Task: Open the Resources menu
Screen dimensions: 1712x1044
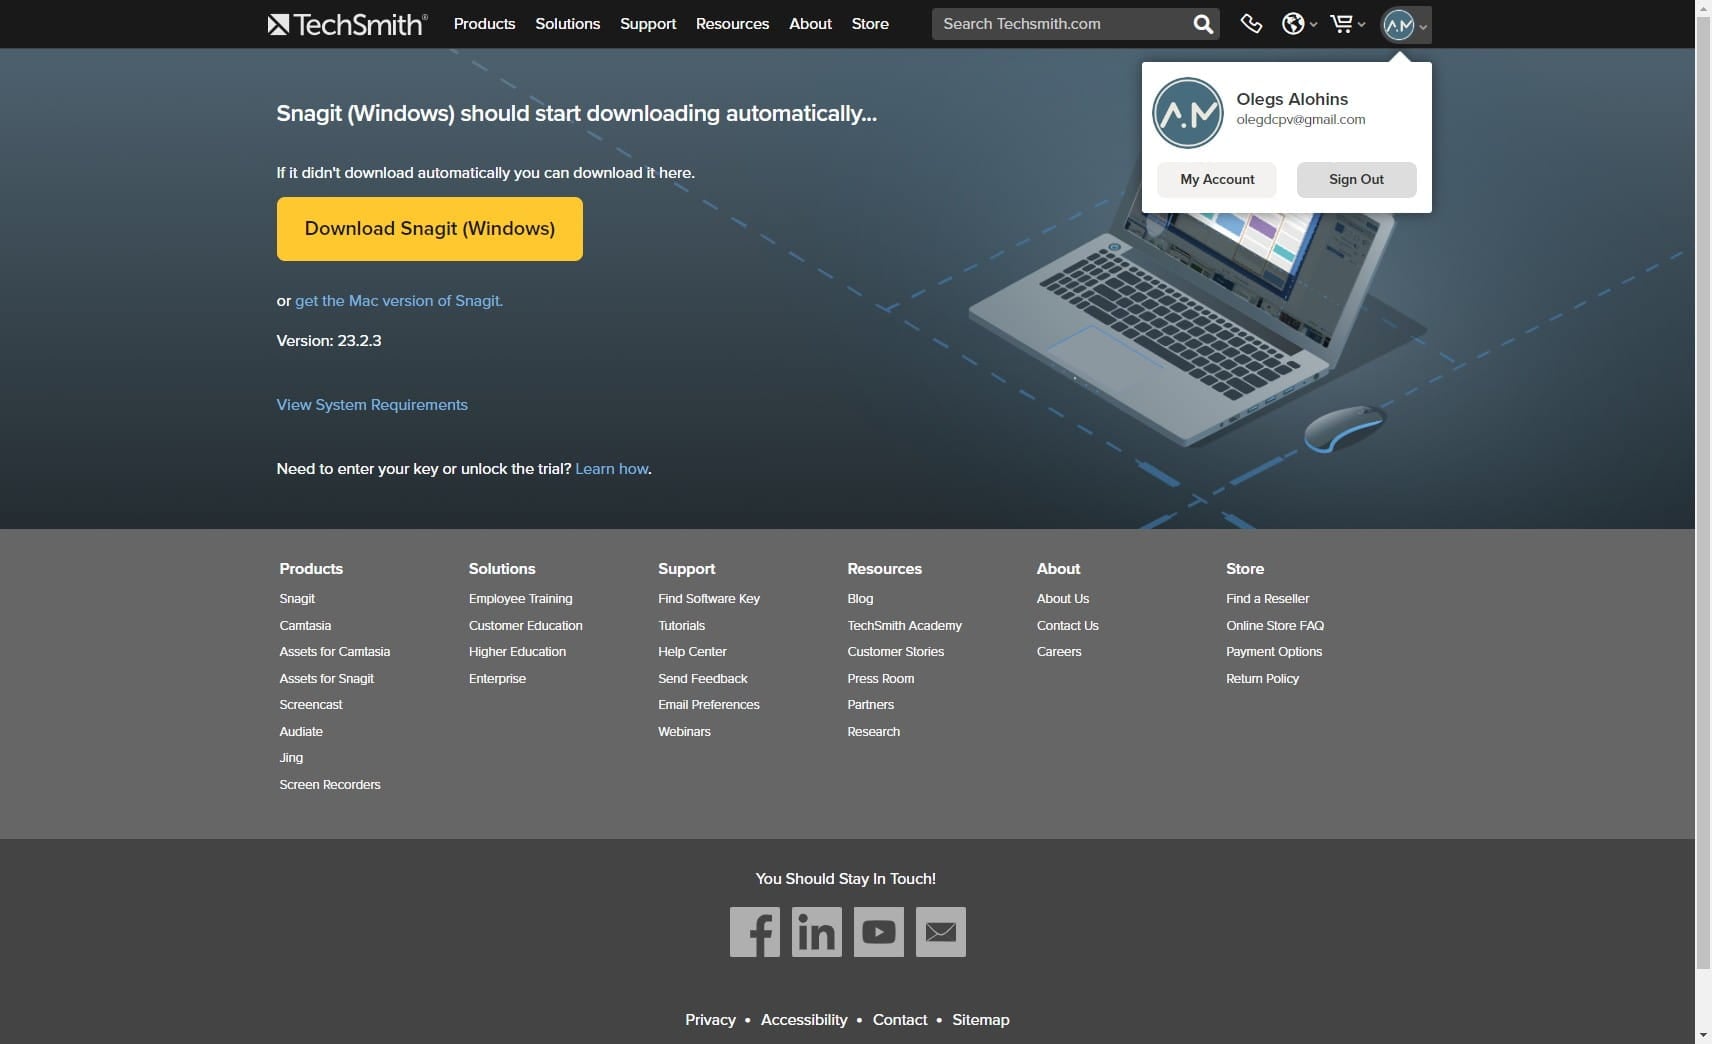Action: pos(732,24)
